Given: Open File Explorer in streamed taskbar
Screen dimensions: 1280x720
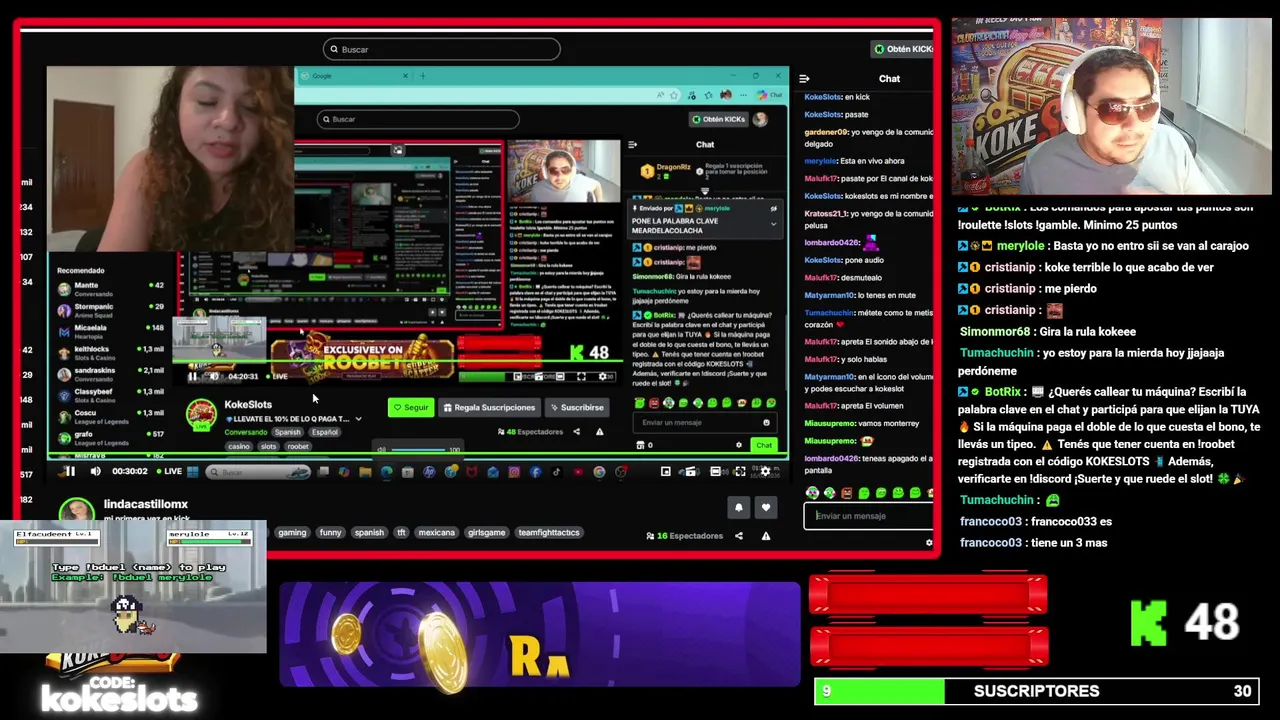Looking at the screenshot, I should 365,472.
